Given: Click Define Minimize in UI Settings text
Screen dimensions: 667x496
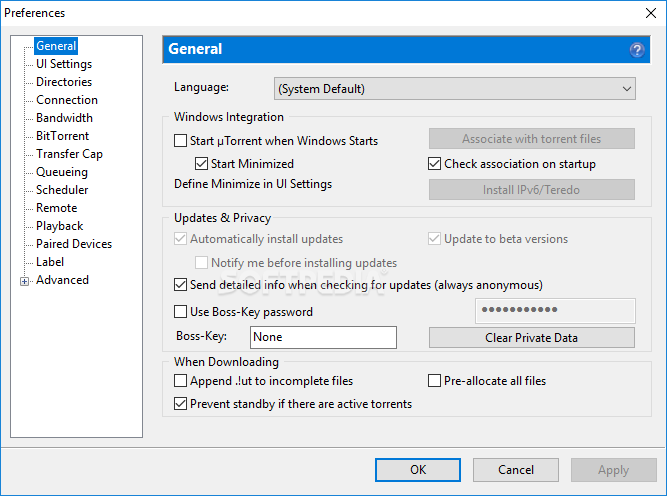Looking at the screenshot, I should click(253, 184).
